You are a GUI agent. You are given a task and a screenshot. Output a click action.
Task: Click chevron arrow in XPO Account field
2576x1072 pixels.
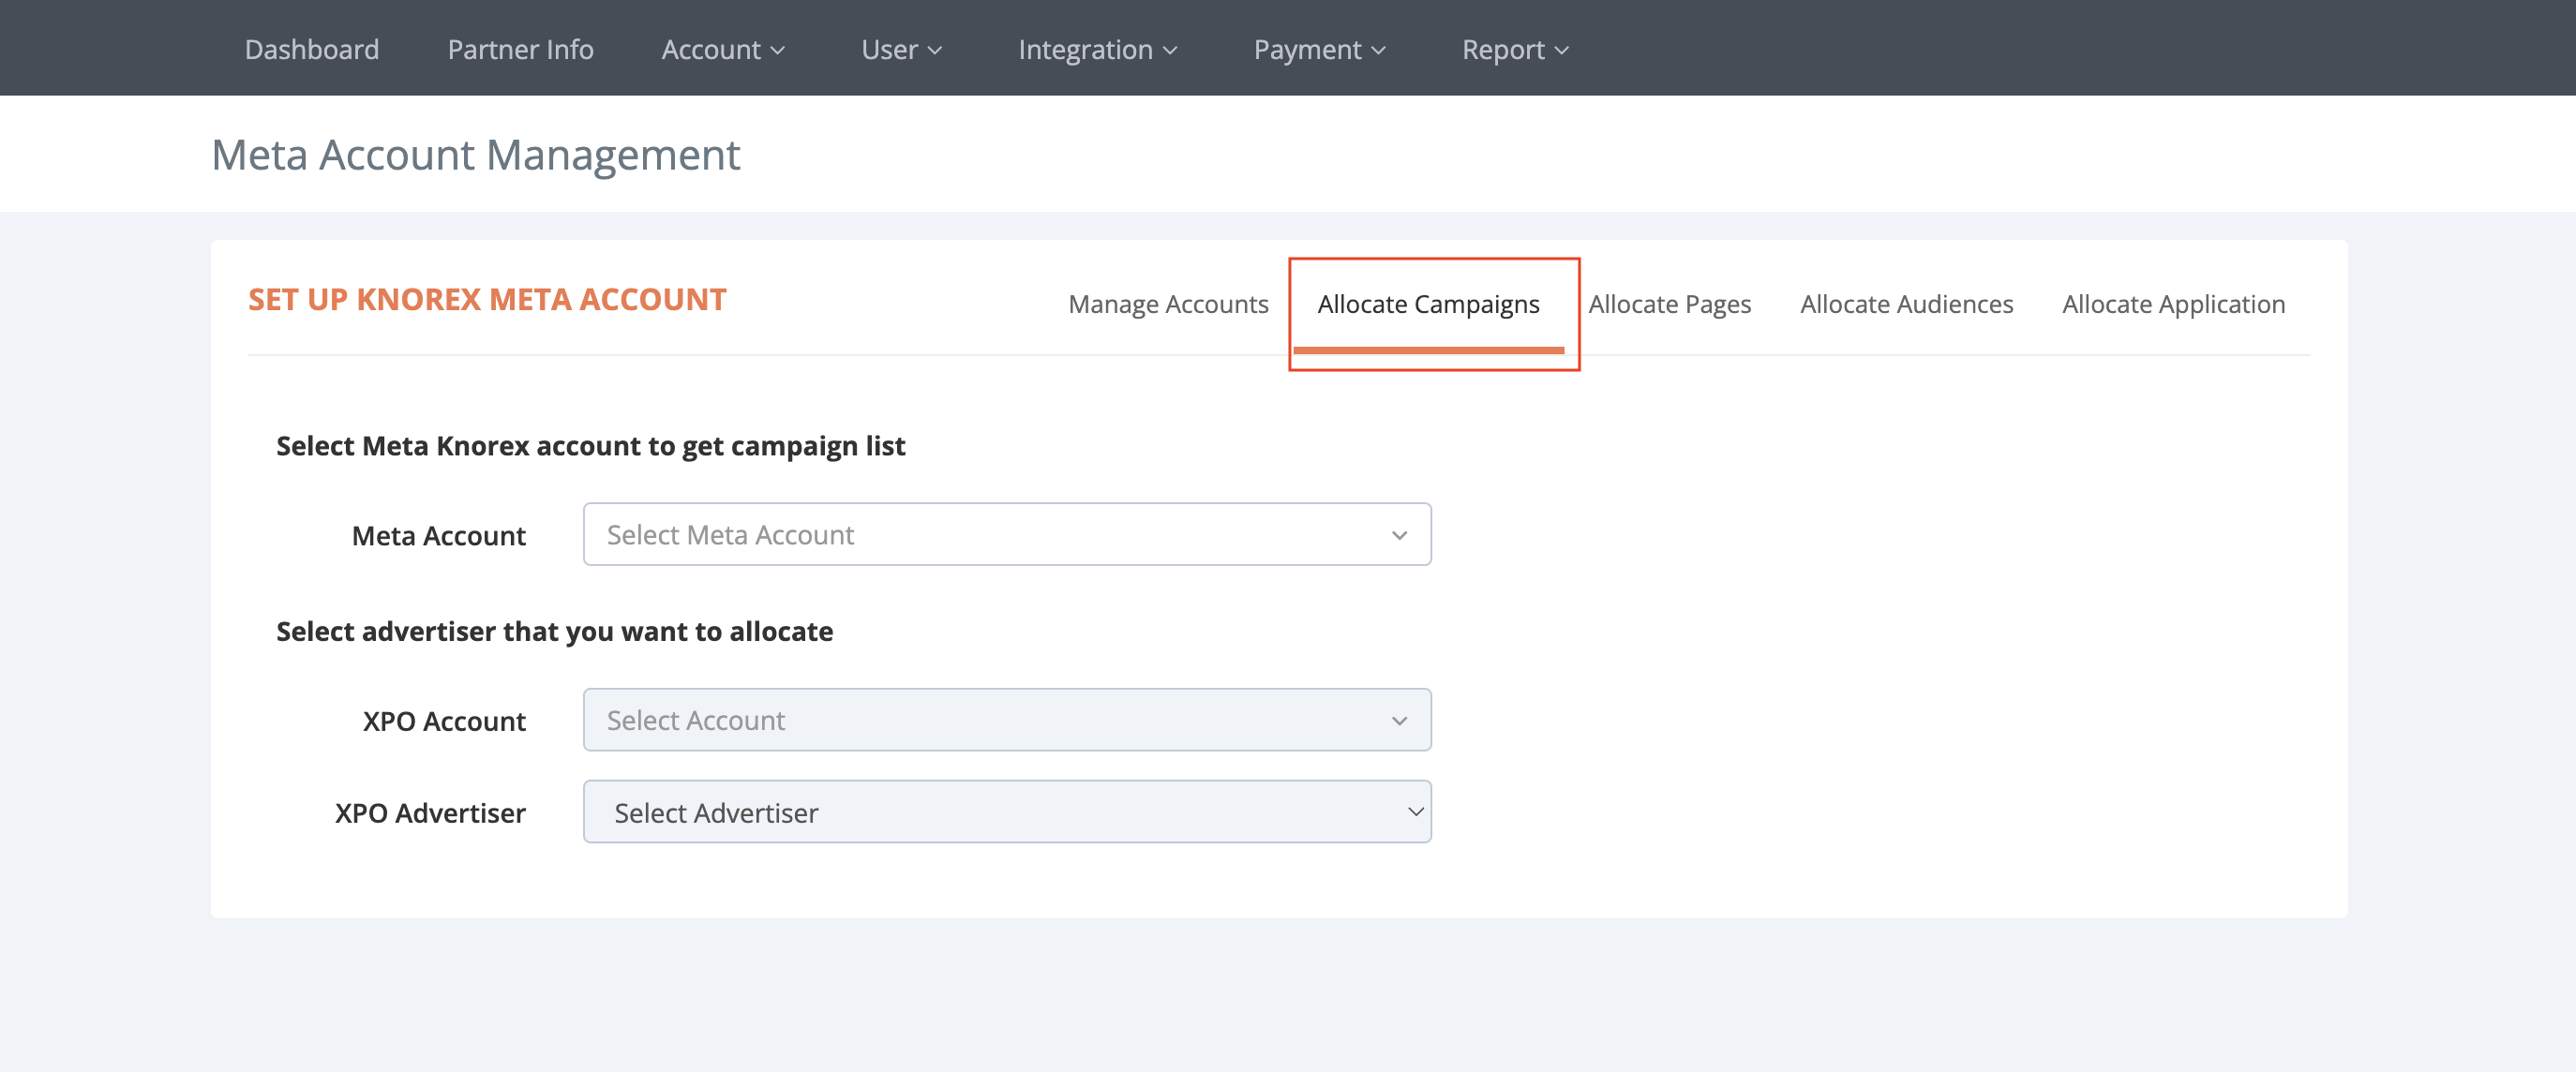pyautogui.click(x=1398, y=721)
